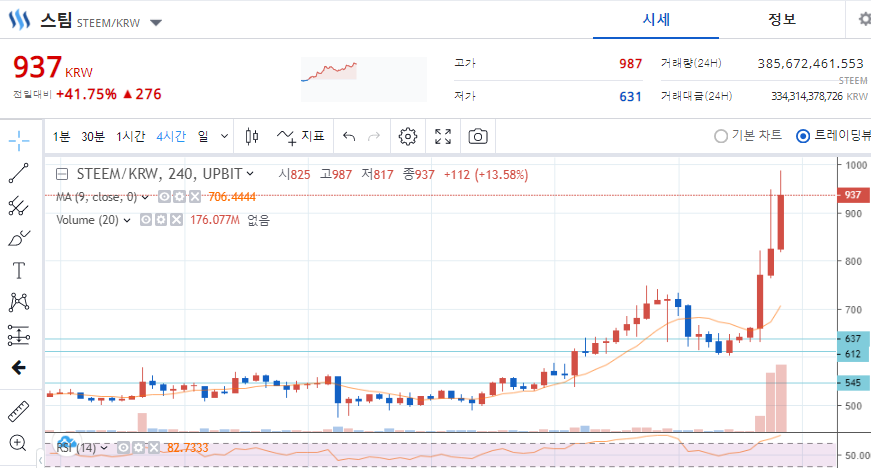Open Volume indicator settings gear
This screenshot has width=871, height=468.
[x=161, y=220]
